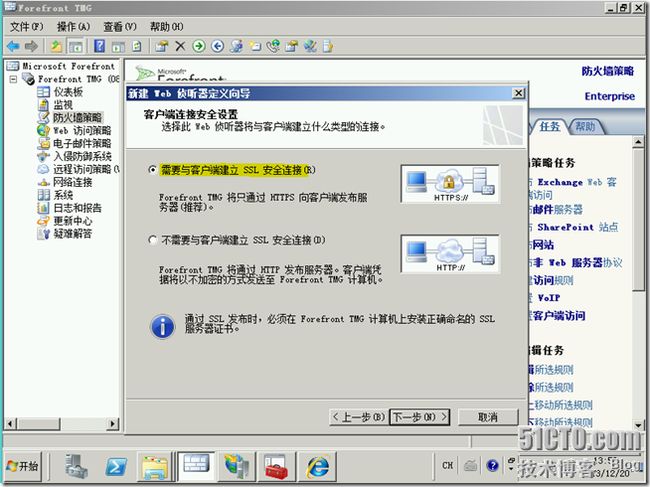
Task: Click the 邮件服务器 publish link
Action: pyautogui.click(x=555, y=210)
